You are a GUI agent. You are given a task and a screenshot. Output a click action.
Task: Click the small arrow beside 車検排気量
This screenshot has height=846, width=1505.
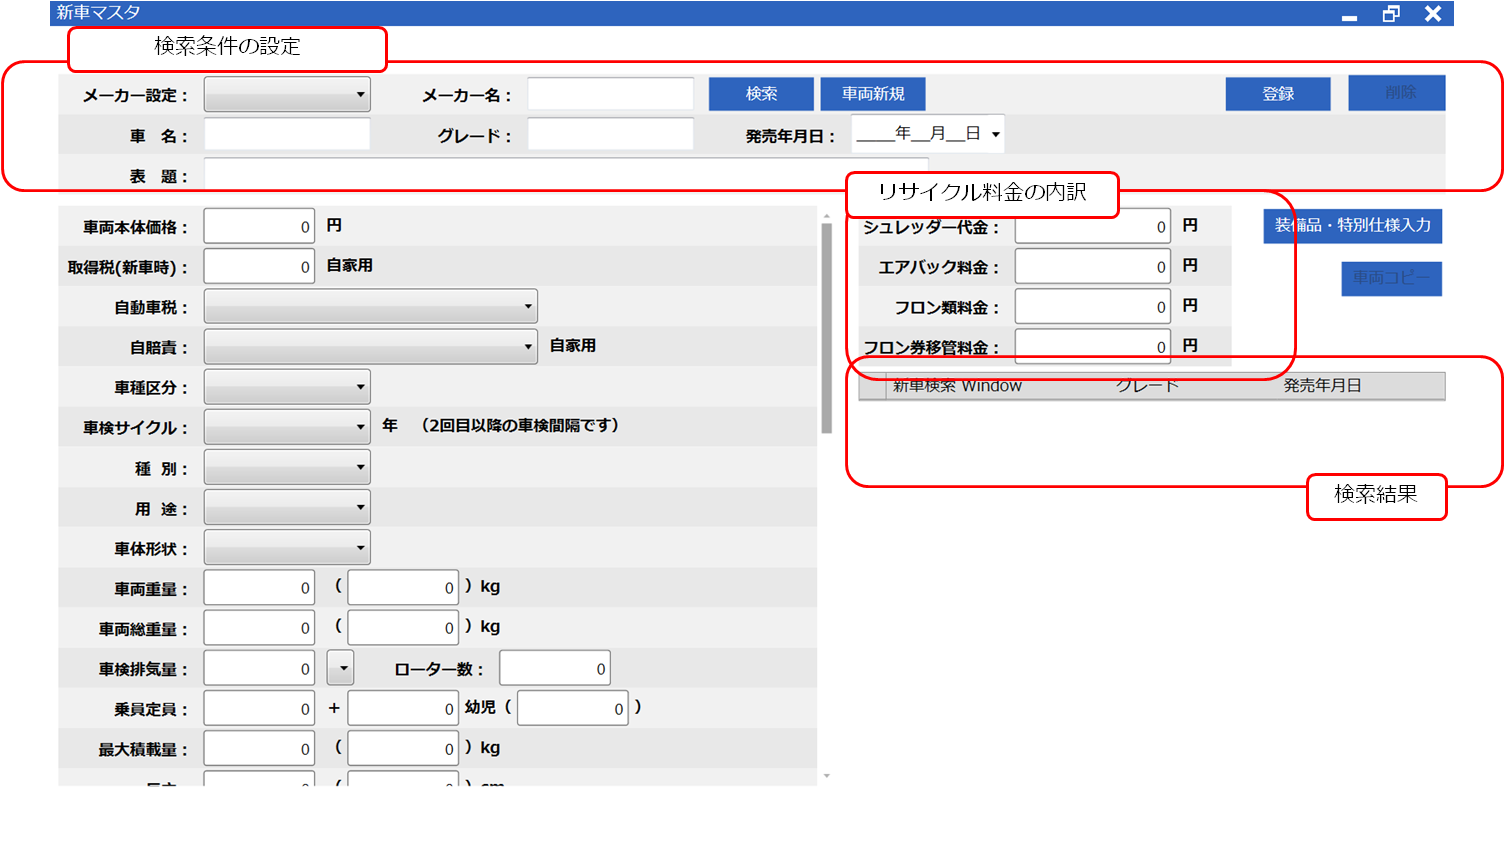[x=341, y=668]
